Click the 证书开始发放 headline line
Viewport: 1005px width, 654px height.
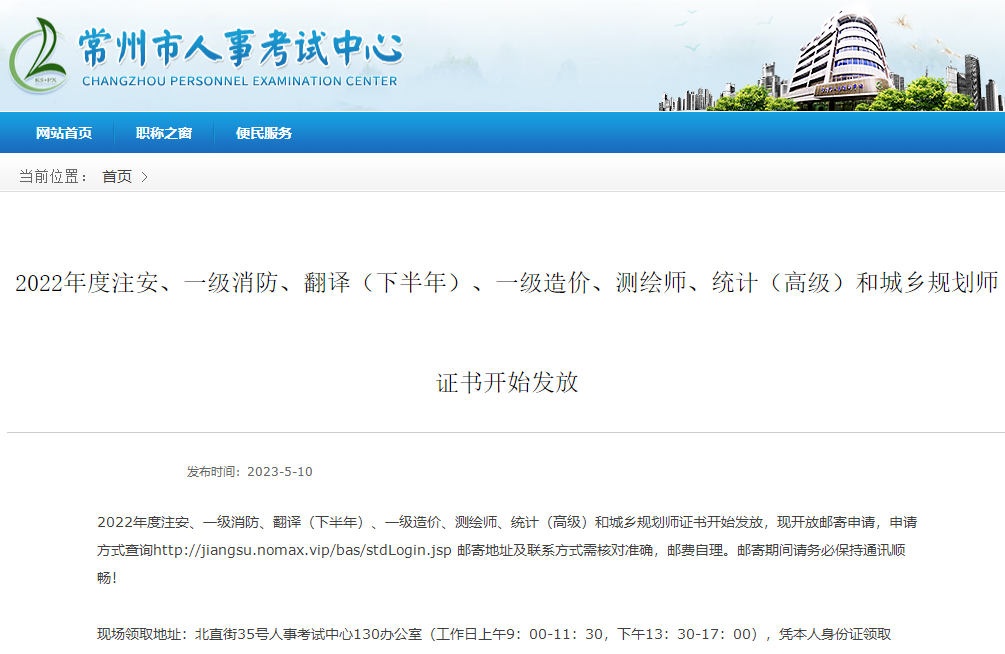tap(507, 382)
